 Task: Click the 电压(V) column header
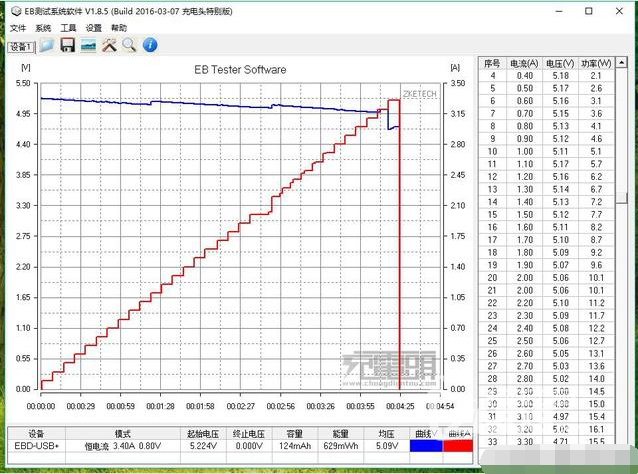tap(560, 63)
